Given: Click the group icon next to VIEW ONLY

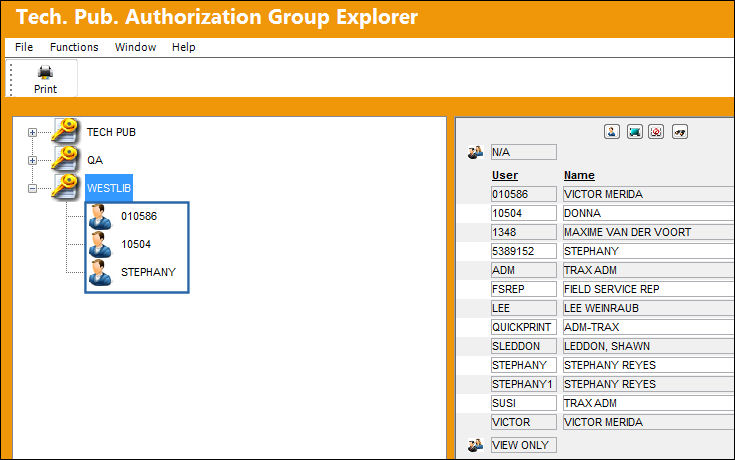Looking at the screenshot, I should click(x=475, y=445).
